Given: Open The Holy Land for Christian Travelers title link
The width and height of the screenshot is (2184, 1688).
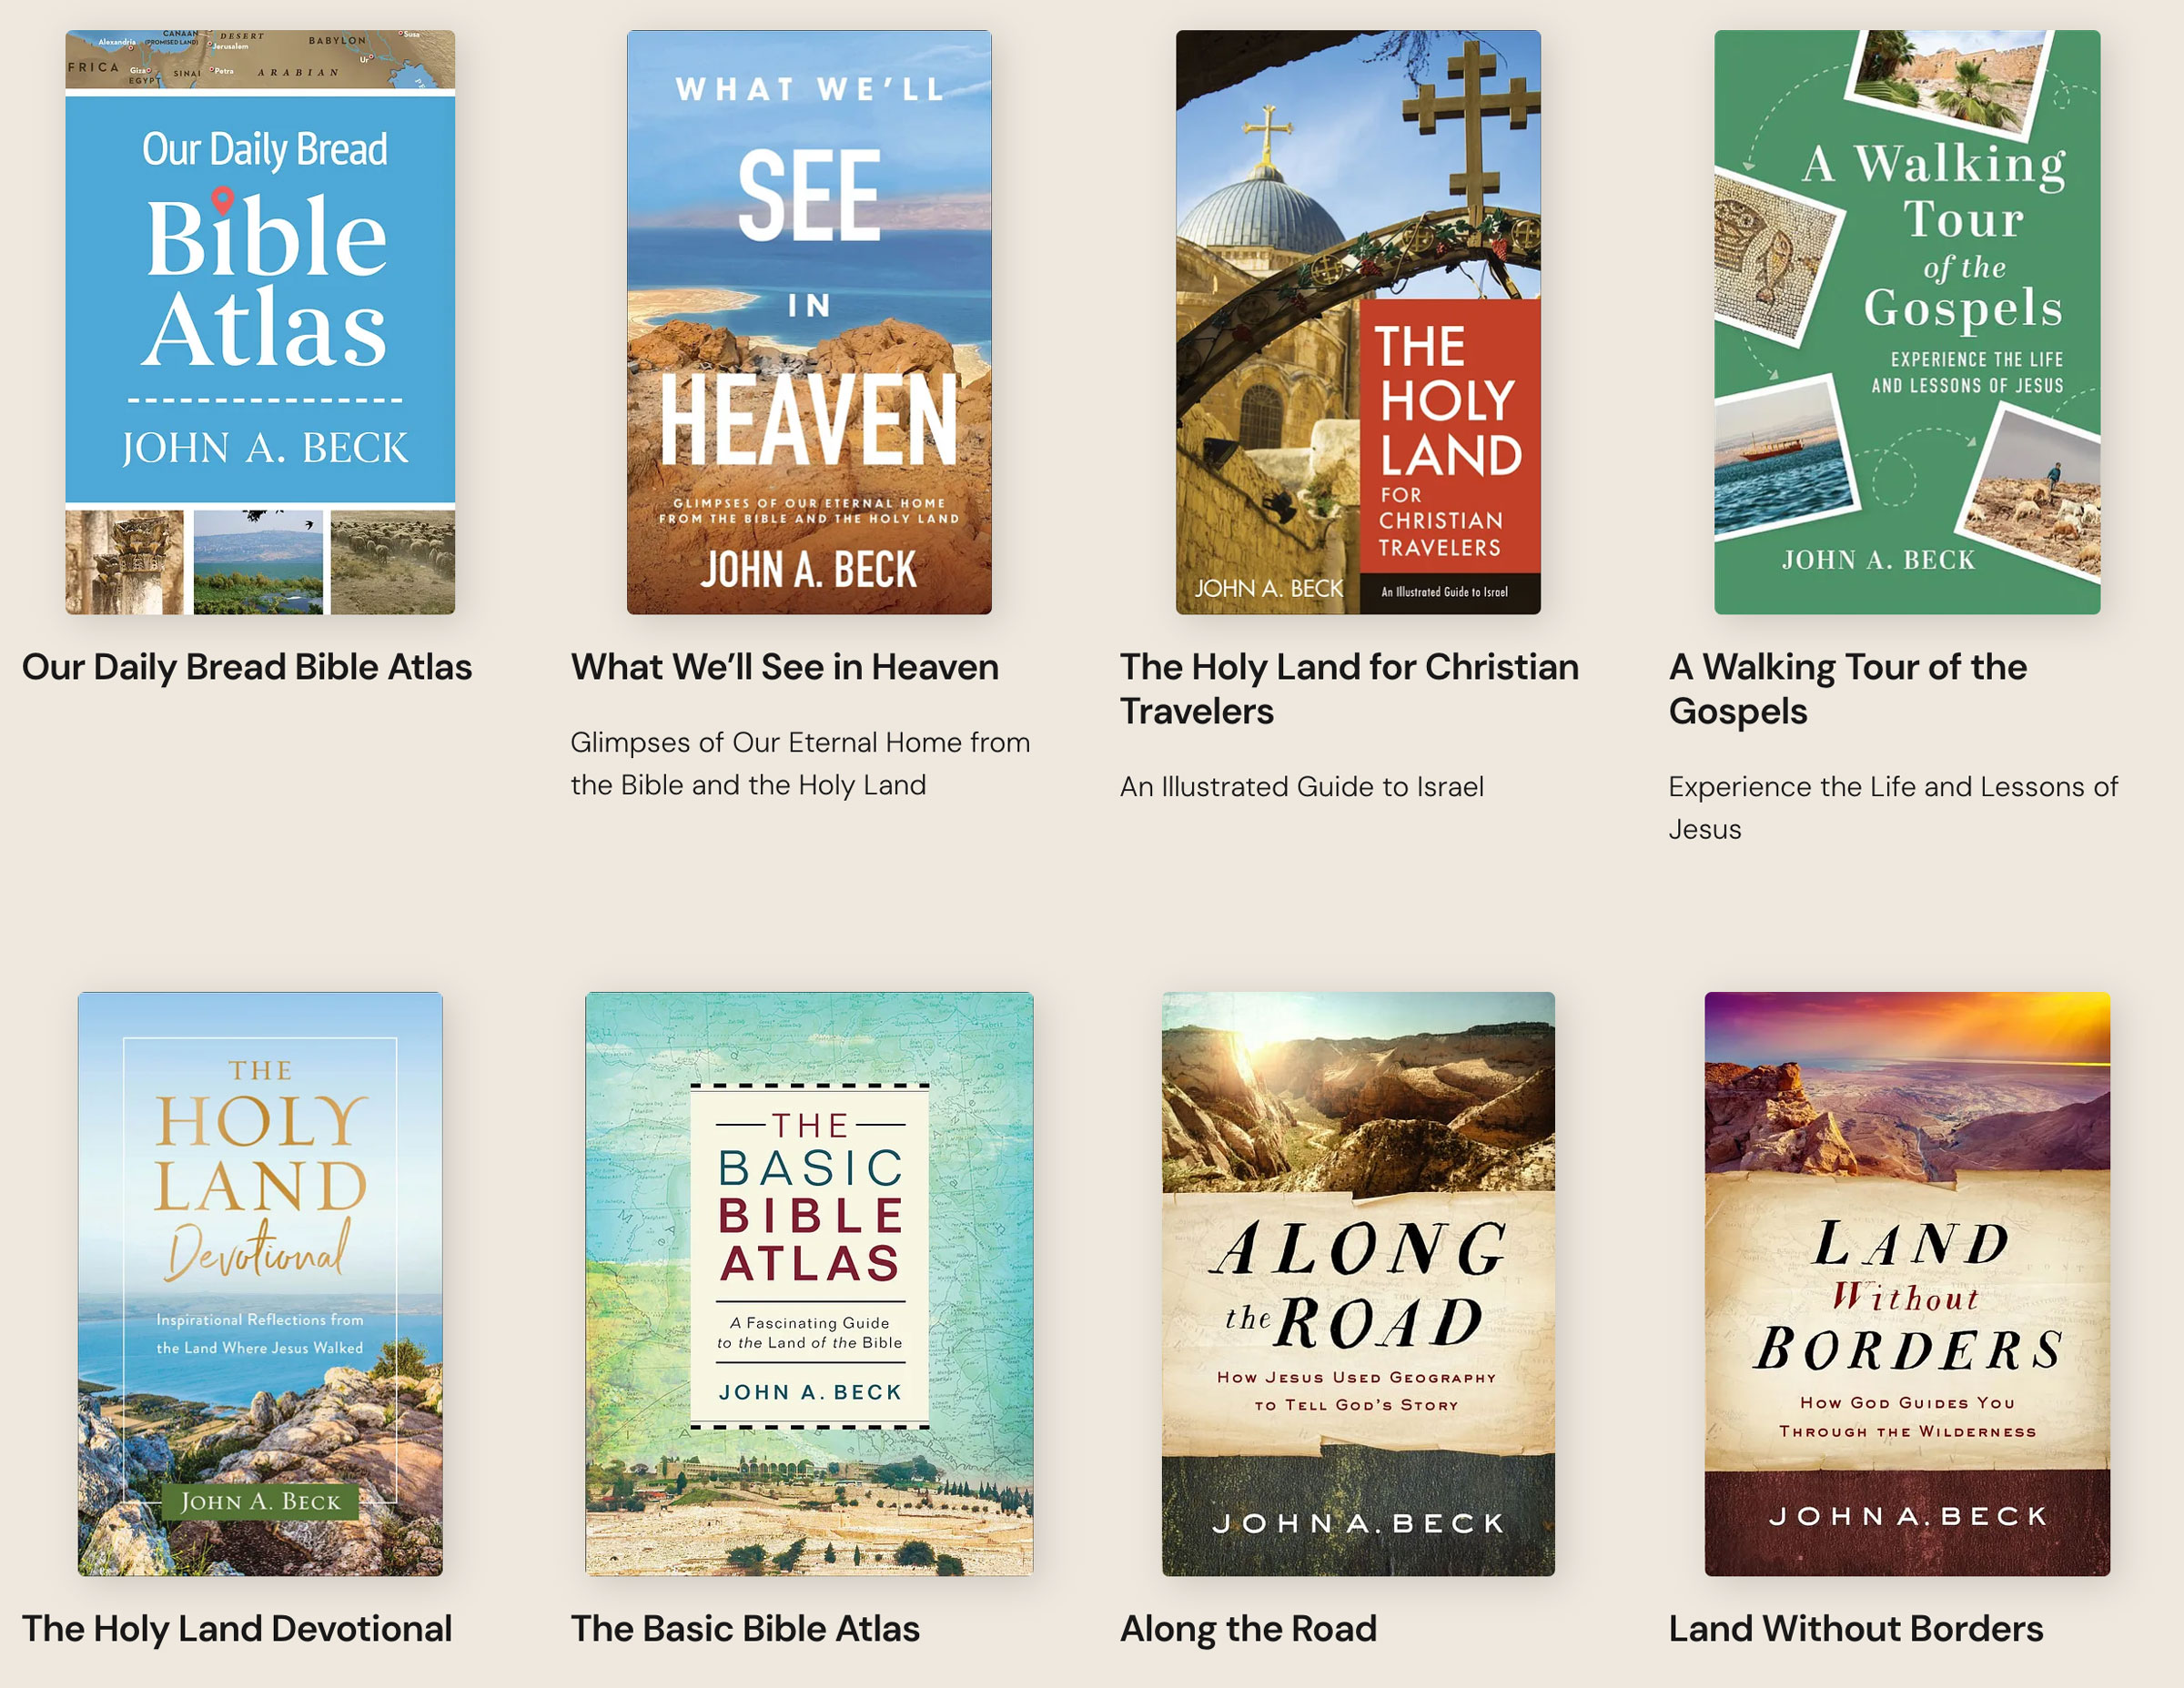Looking at the screenshot, I should tap(1349, 689).
